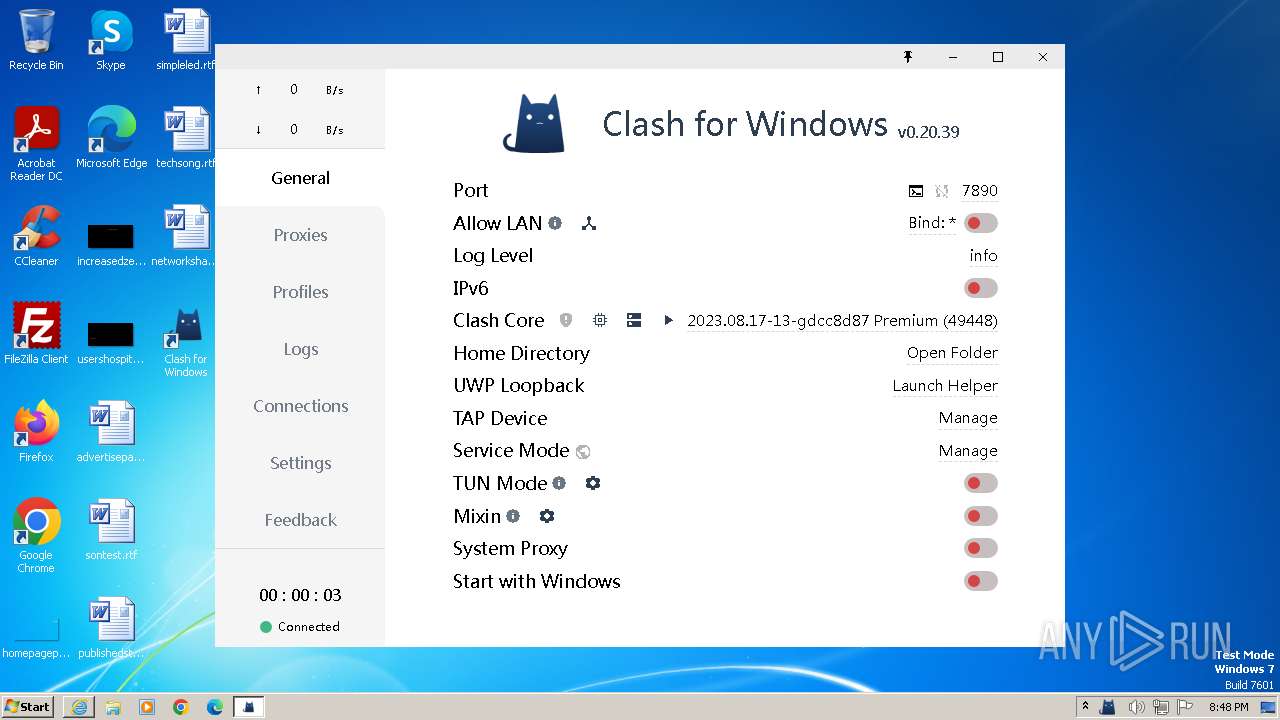Open the FileZilla Client desktop icon
Screen dimensions: 1280x720
coord(36,334)
